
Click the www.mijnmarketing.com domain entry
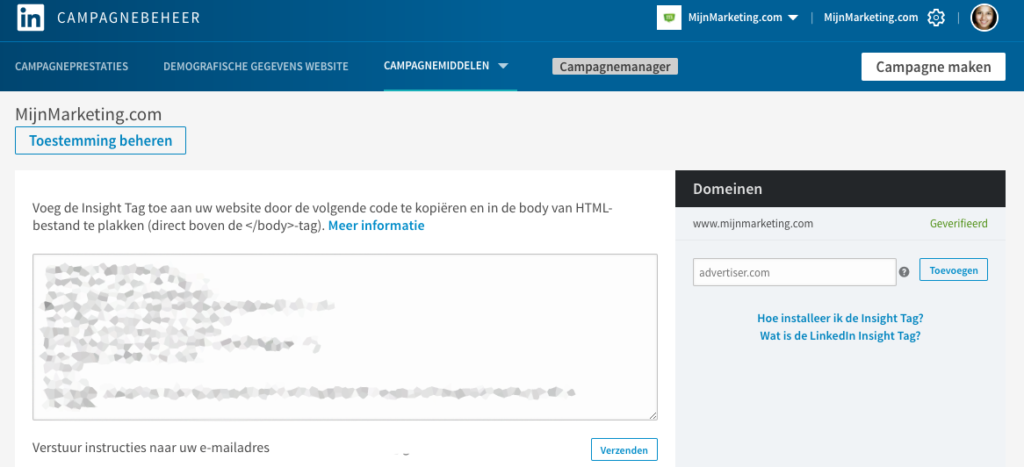pyautogui.click(x=753, y=223)
